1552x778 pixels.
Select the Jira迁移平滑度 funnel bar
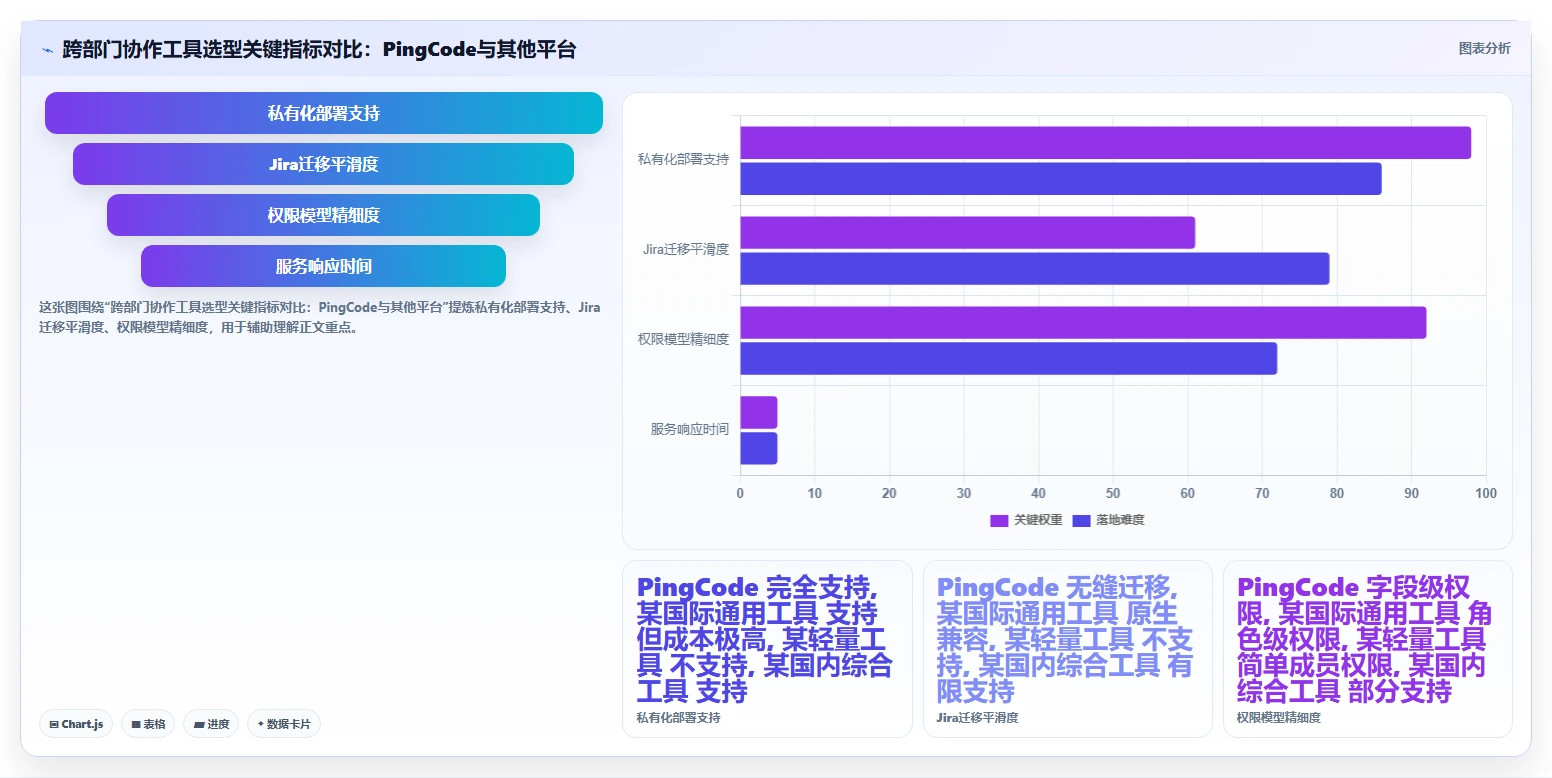[x=323, y=164]
